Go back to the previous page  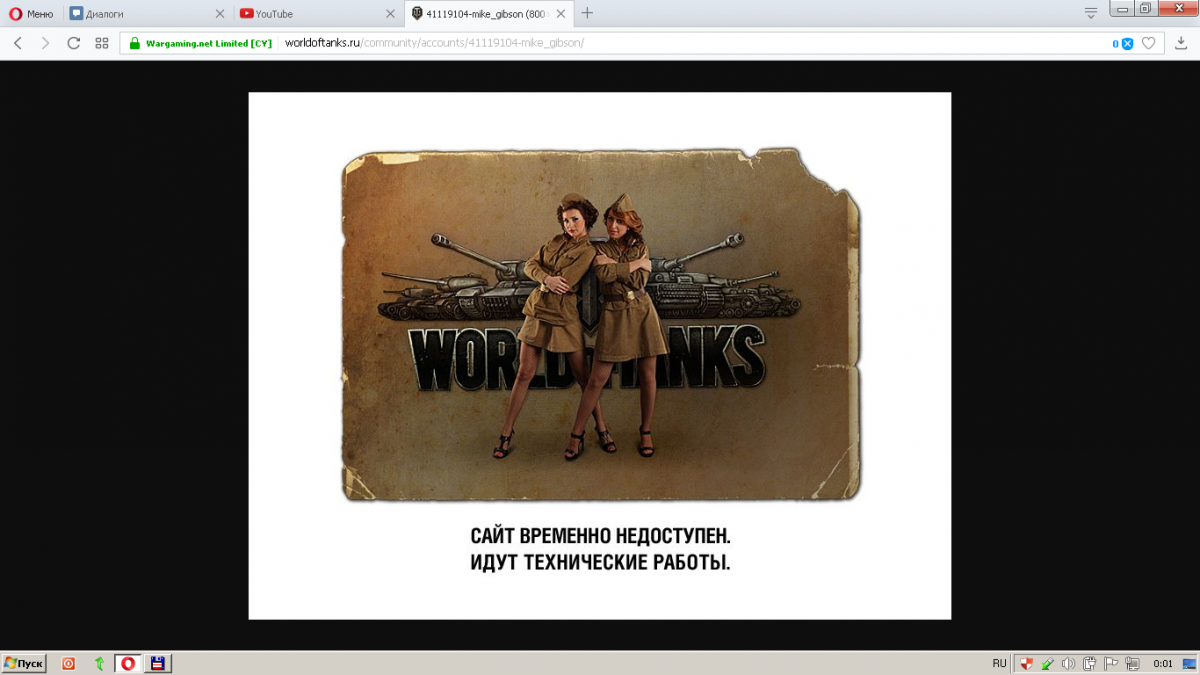pos(18,43)
